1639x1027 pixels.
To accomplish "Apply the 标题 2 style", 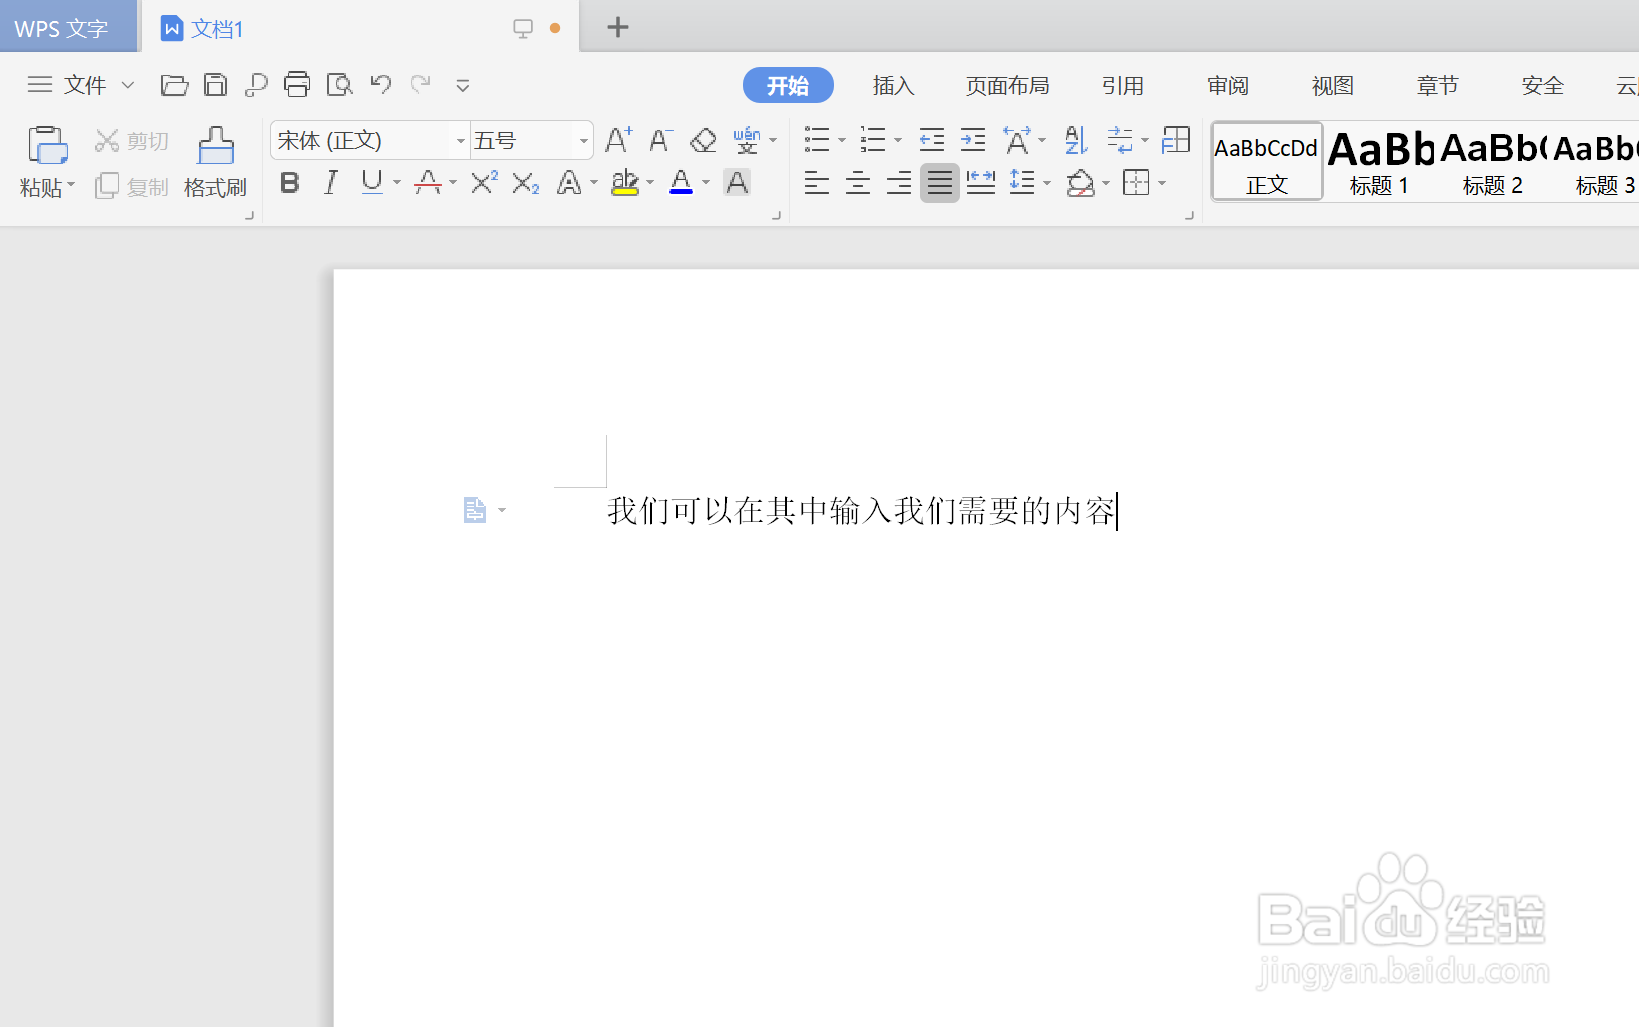I will 1492,163.
